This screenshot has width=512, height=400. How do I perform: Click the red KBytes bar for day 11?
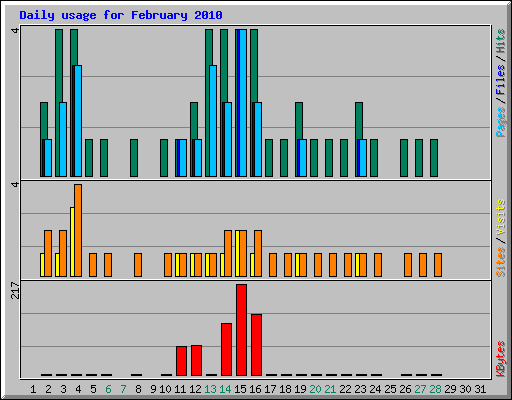(x=181, y=361)
